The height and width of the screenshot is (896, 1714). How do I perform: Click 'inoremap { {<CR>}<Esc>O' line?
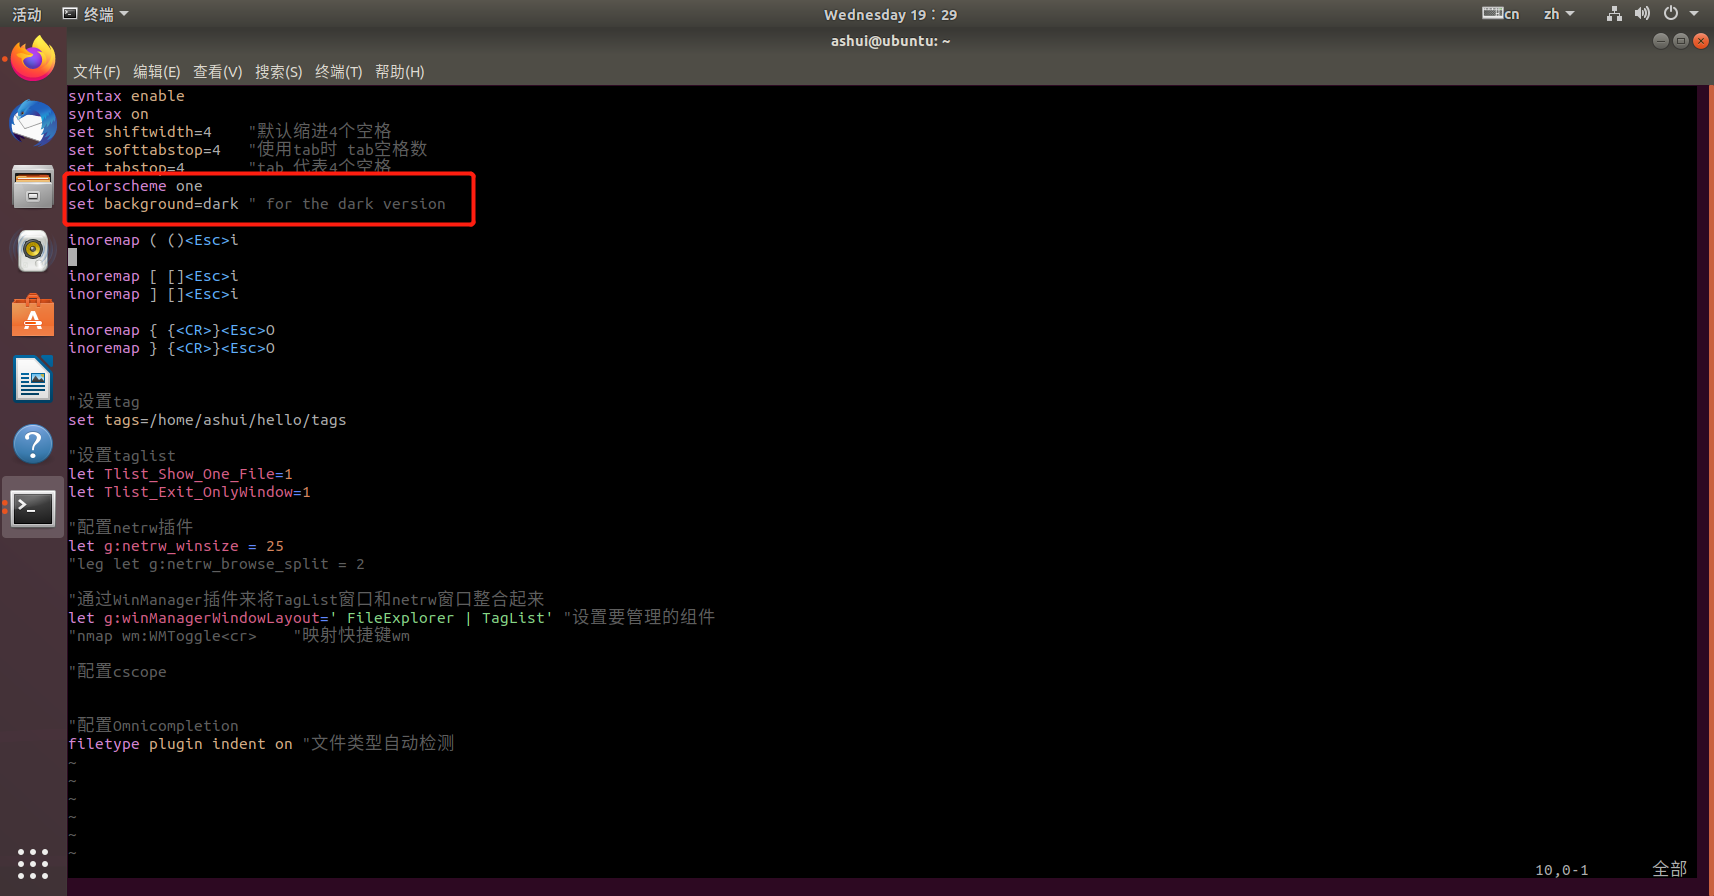click(171, 330)
